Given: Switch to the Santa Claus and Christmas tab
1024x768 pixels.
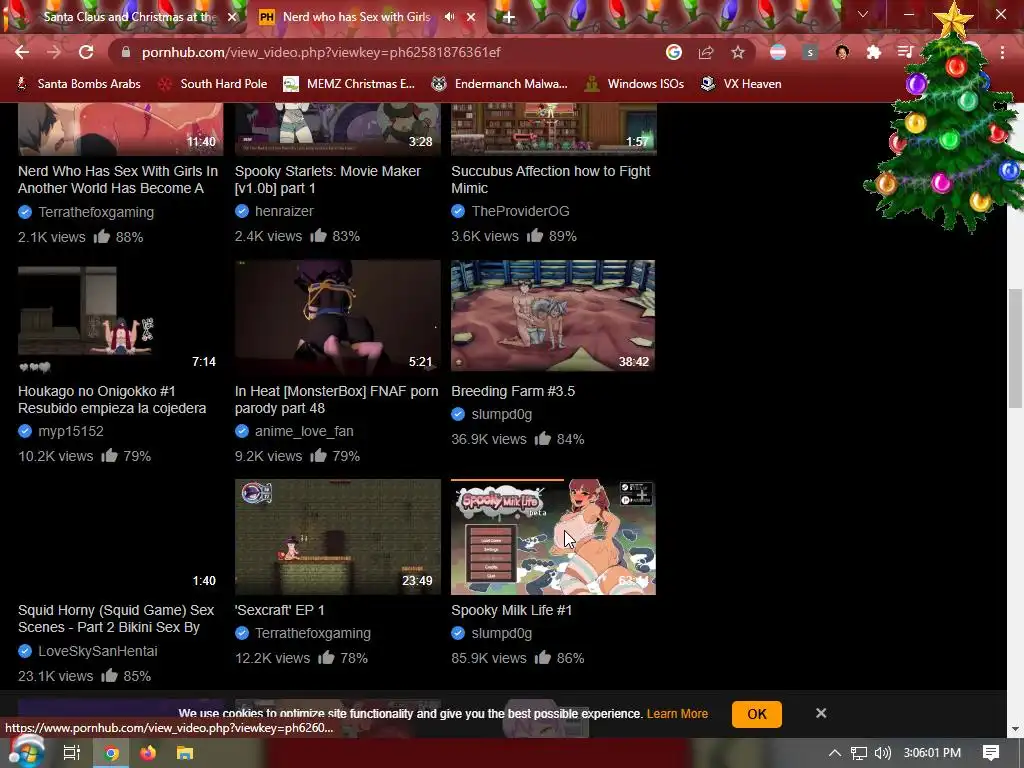Looking at the screenshot, I should 131,17.
